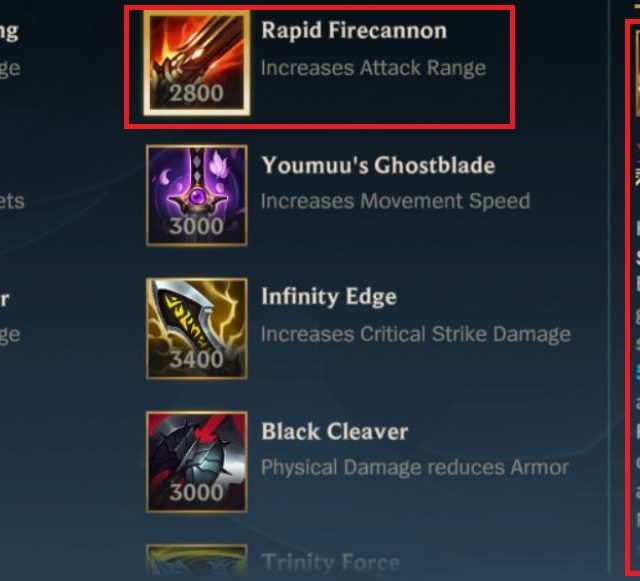Click the Increases Attack Range description
The width and height of the screenshot is (640, 581).
(x=373, y=68)
